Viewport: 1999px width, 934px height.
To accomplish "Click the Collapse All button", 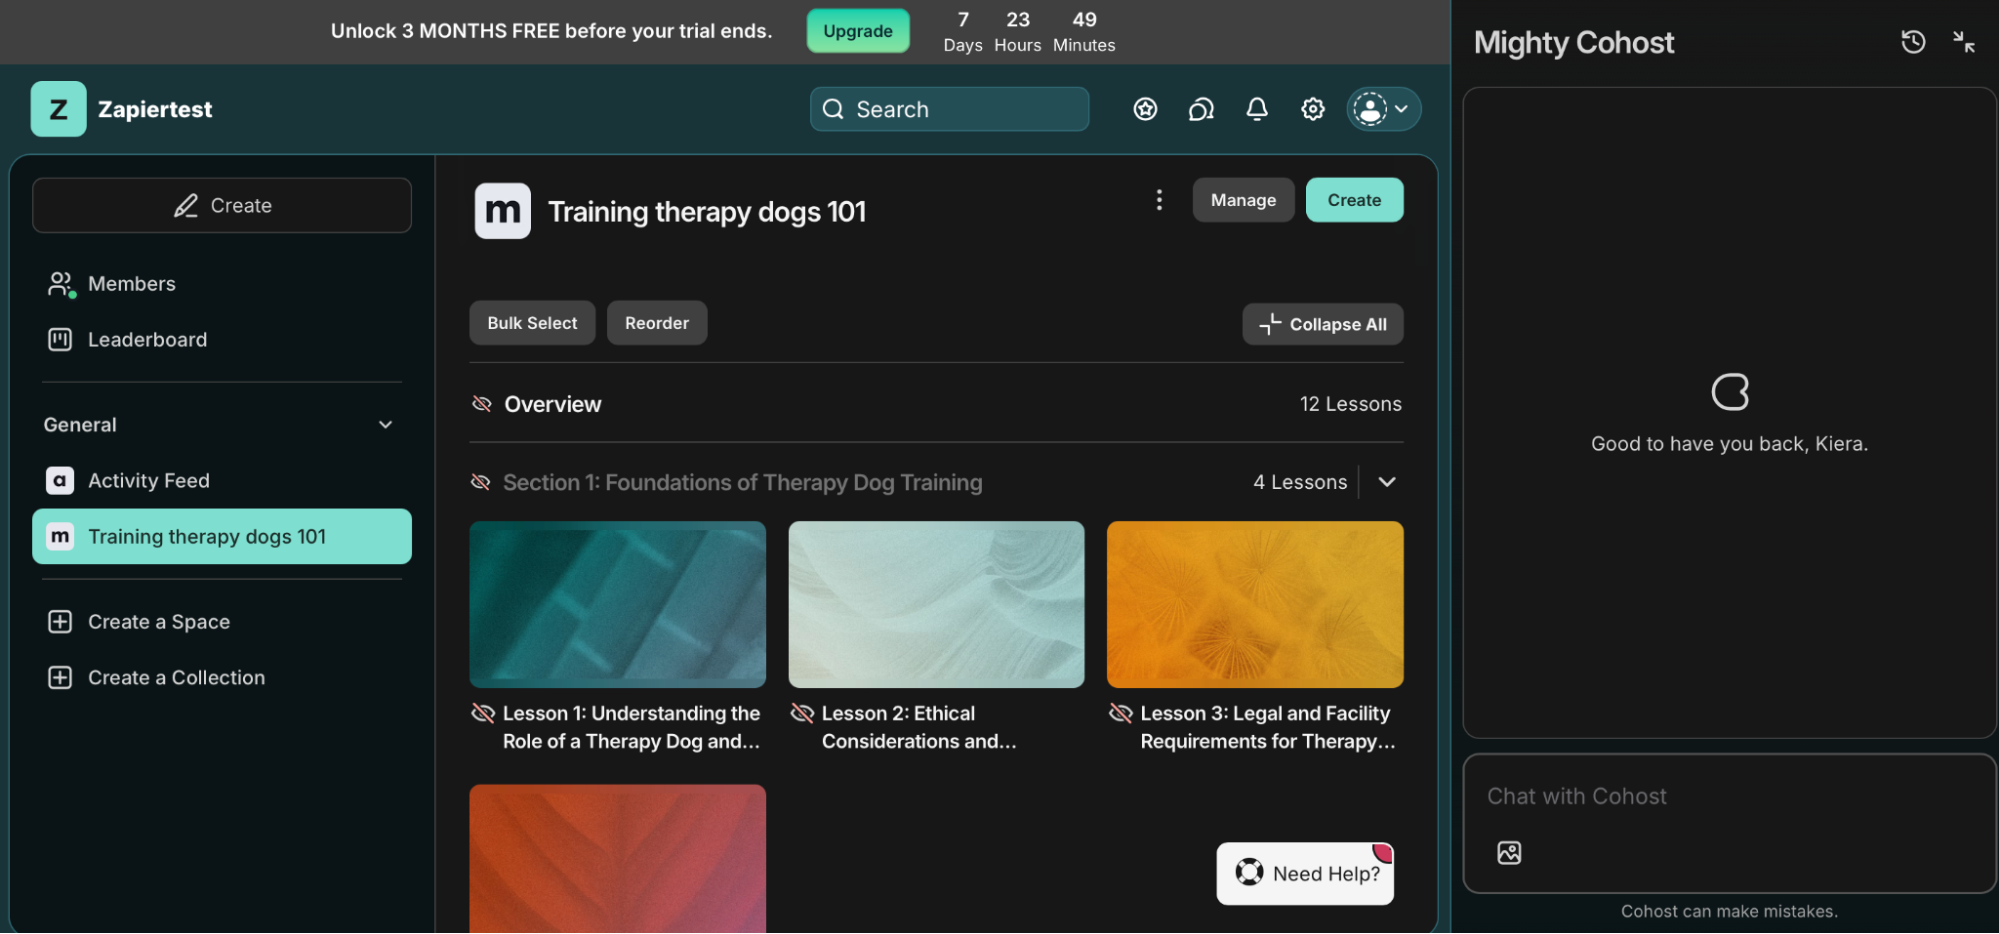I will pos(1322,324).
